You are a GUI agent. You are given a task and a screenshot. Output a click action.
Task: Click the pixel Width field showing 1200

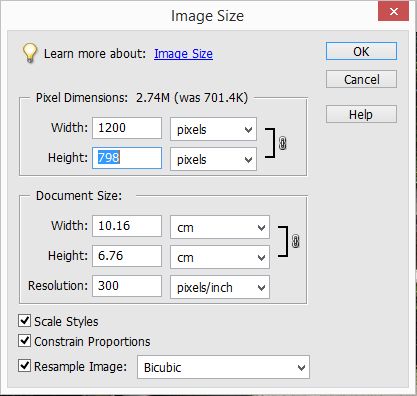click(127, 128)
